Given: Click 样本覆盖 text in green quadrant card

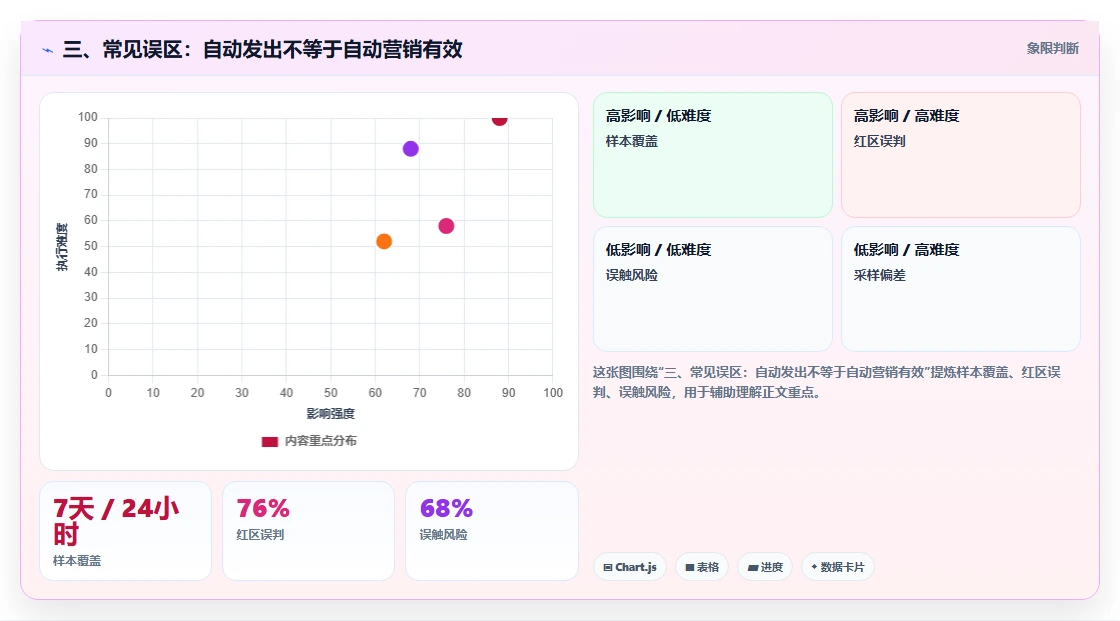Looking at the screenshot, I should click(631, 141).
